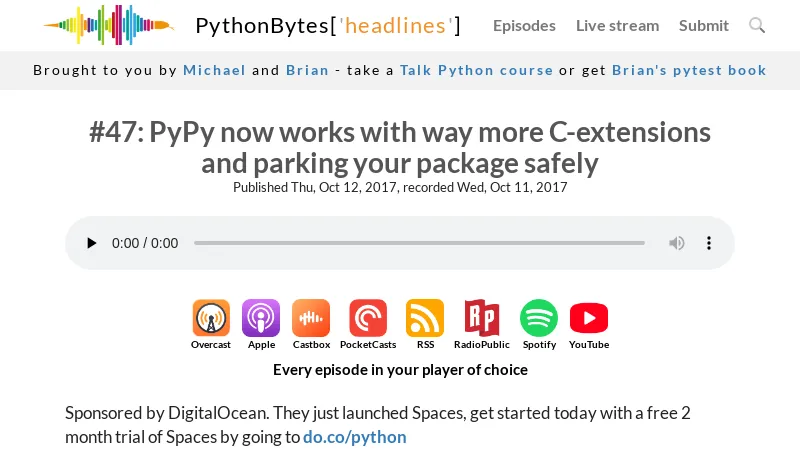Click the search magnifier icon
800x450 pixels.
(x=757, y=25)
